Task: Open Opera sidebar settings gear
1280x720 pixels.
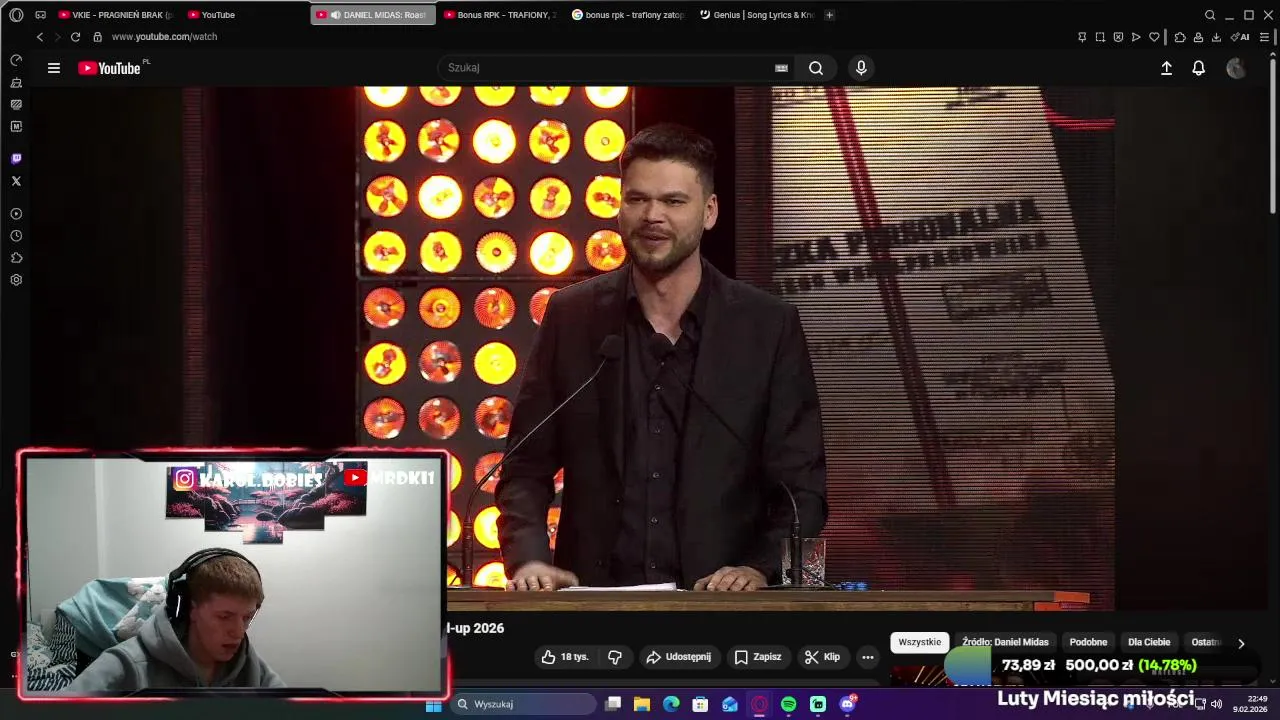Action: 16,280
